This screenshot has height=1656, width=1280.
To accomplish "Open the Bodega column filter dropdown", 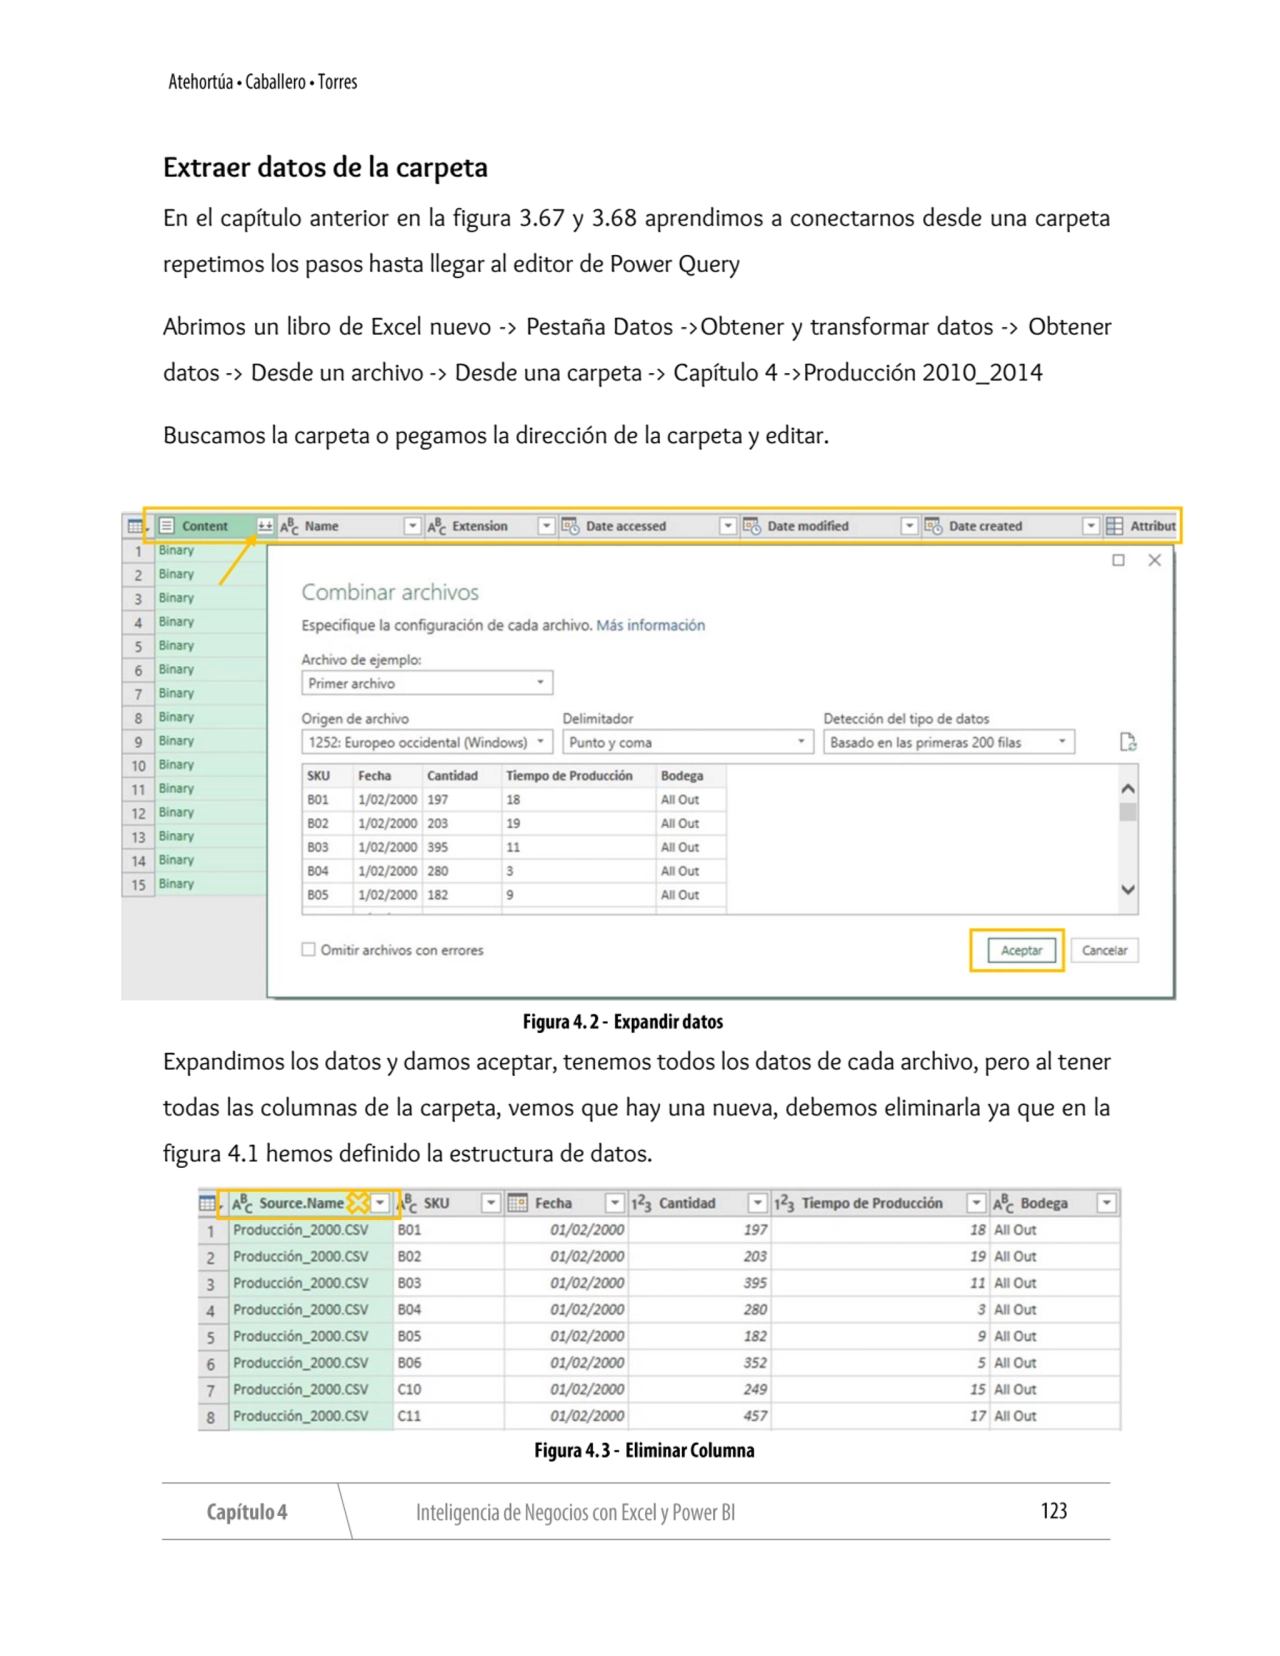I will pos(1107,1203).
